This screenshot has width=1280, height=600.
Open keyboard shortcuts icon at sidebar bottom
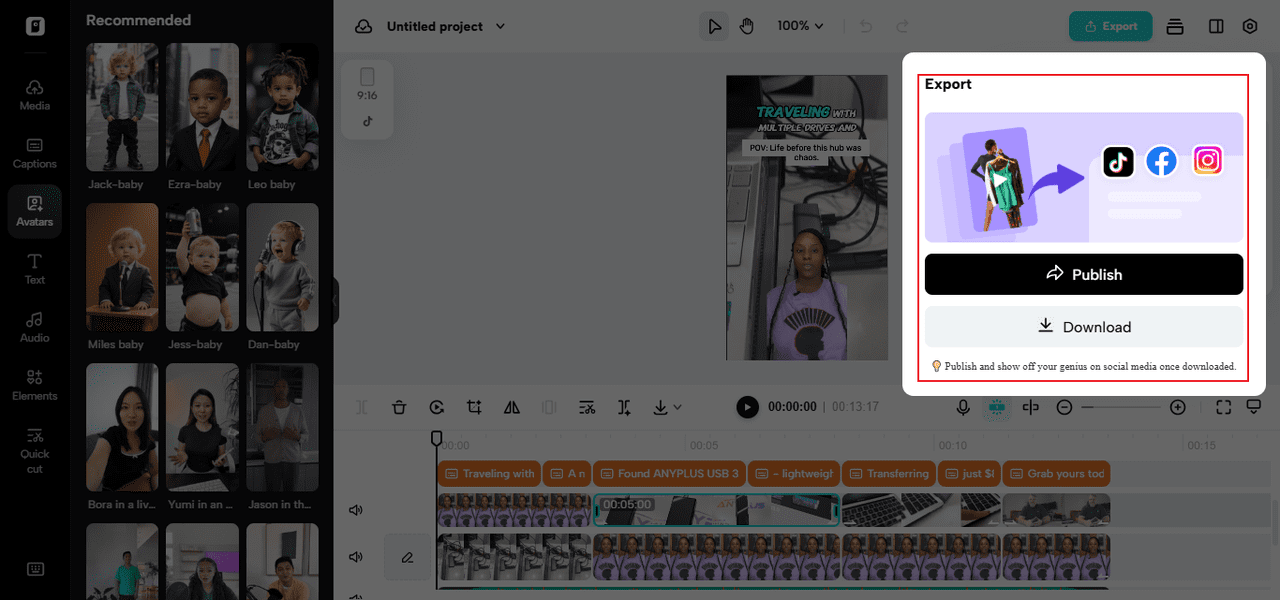click(x=35, y=569)
